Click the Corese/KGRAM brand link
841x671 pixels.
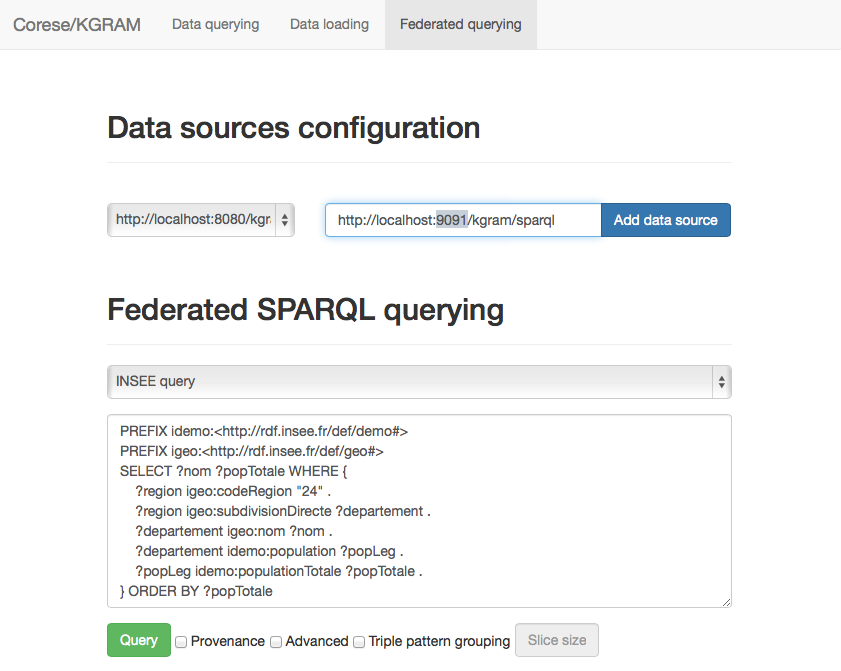point(77,25)
